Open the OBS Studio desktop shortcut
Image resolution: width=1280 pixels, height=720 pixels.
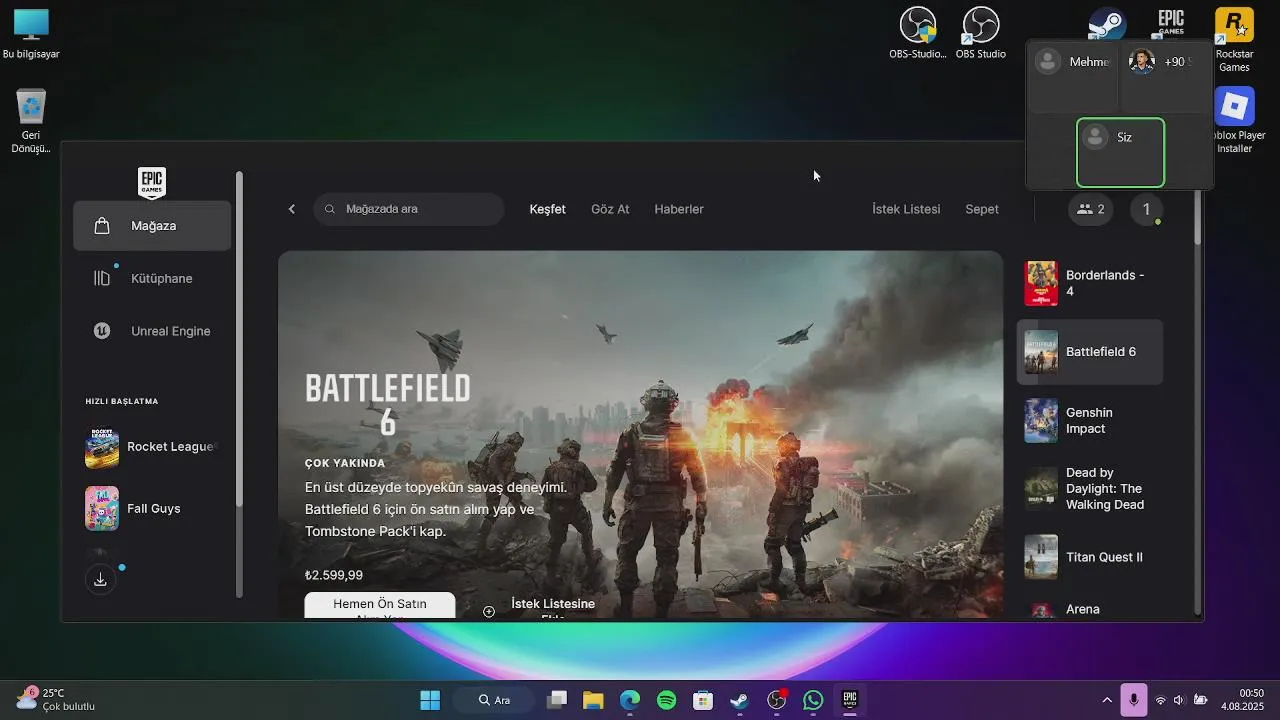point(981,34)
